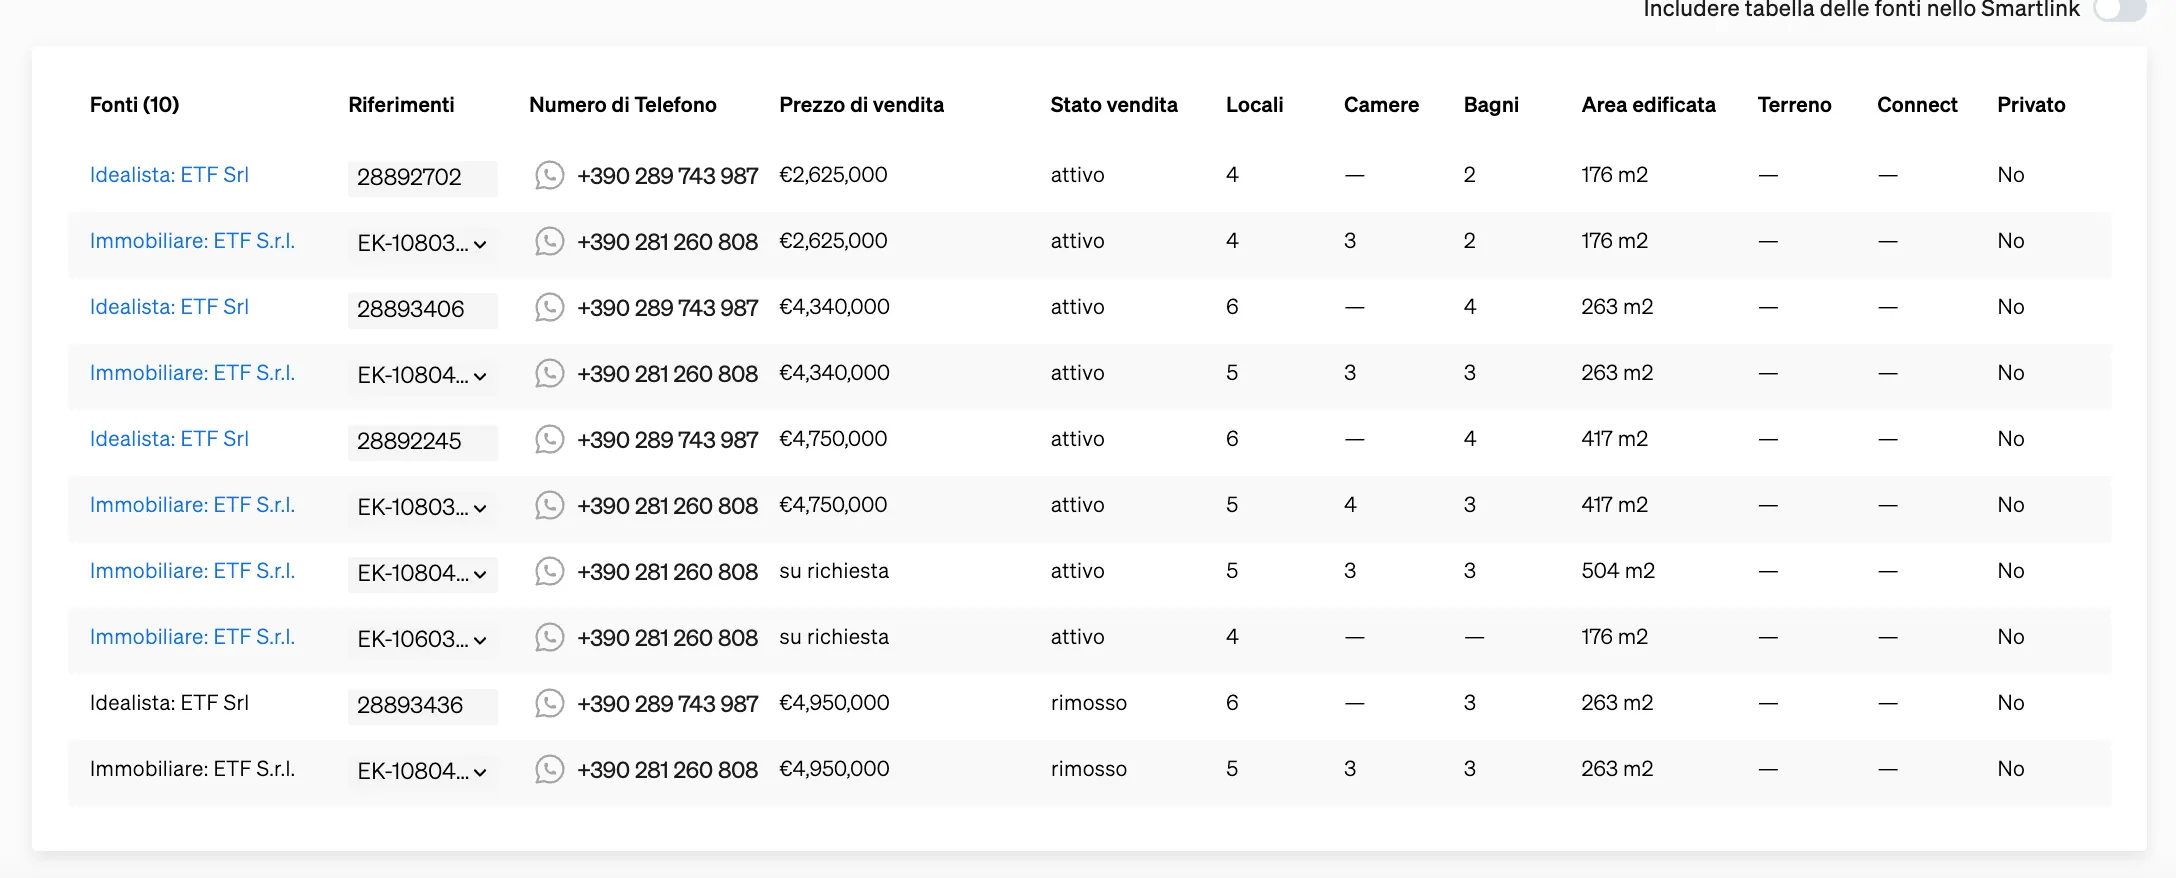Click the 'Connect' column header

(1917, 105)
